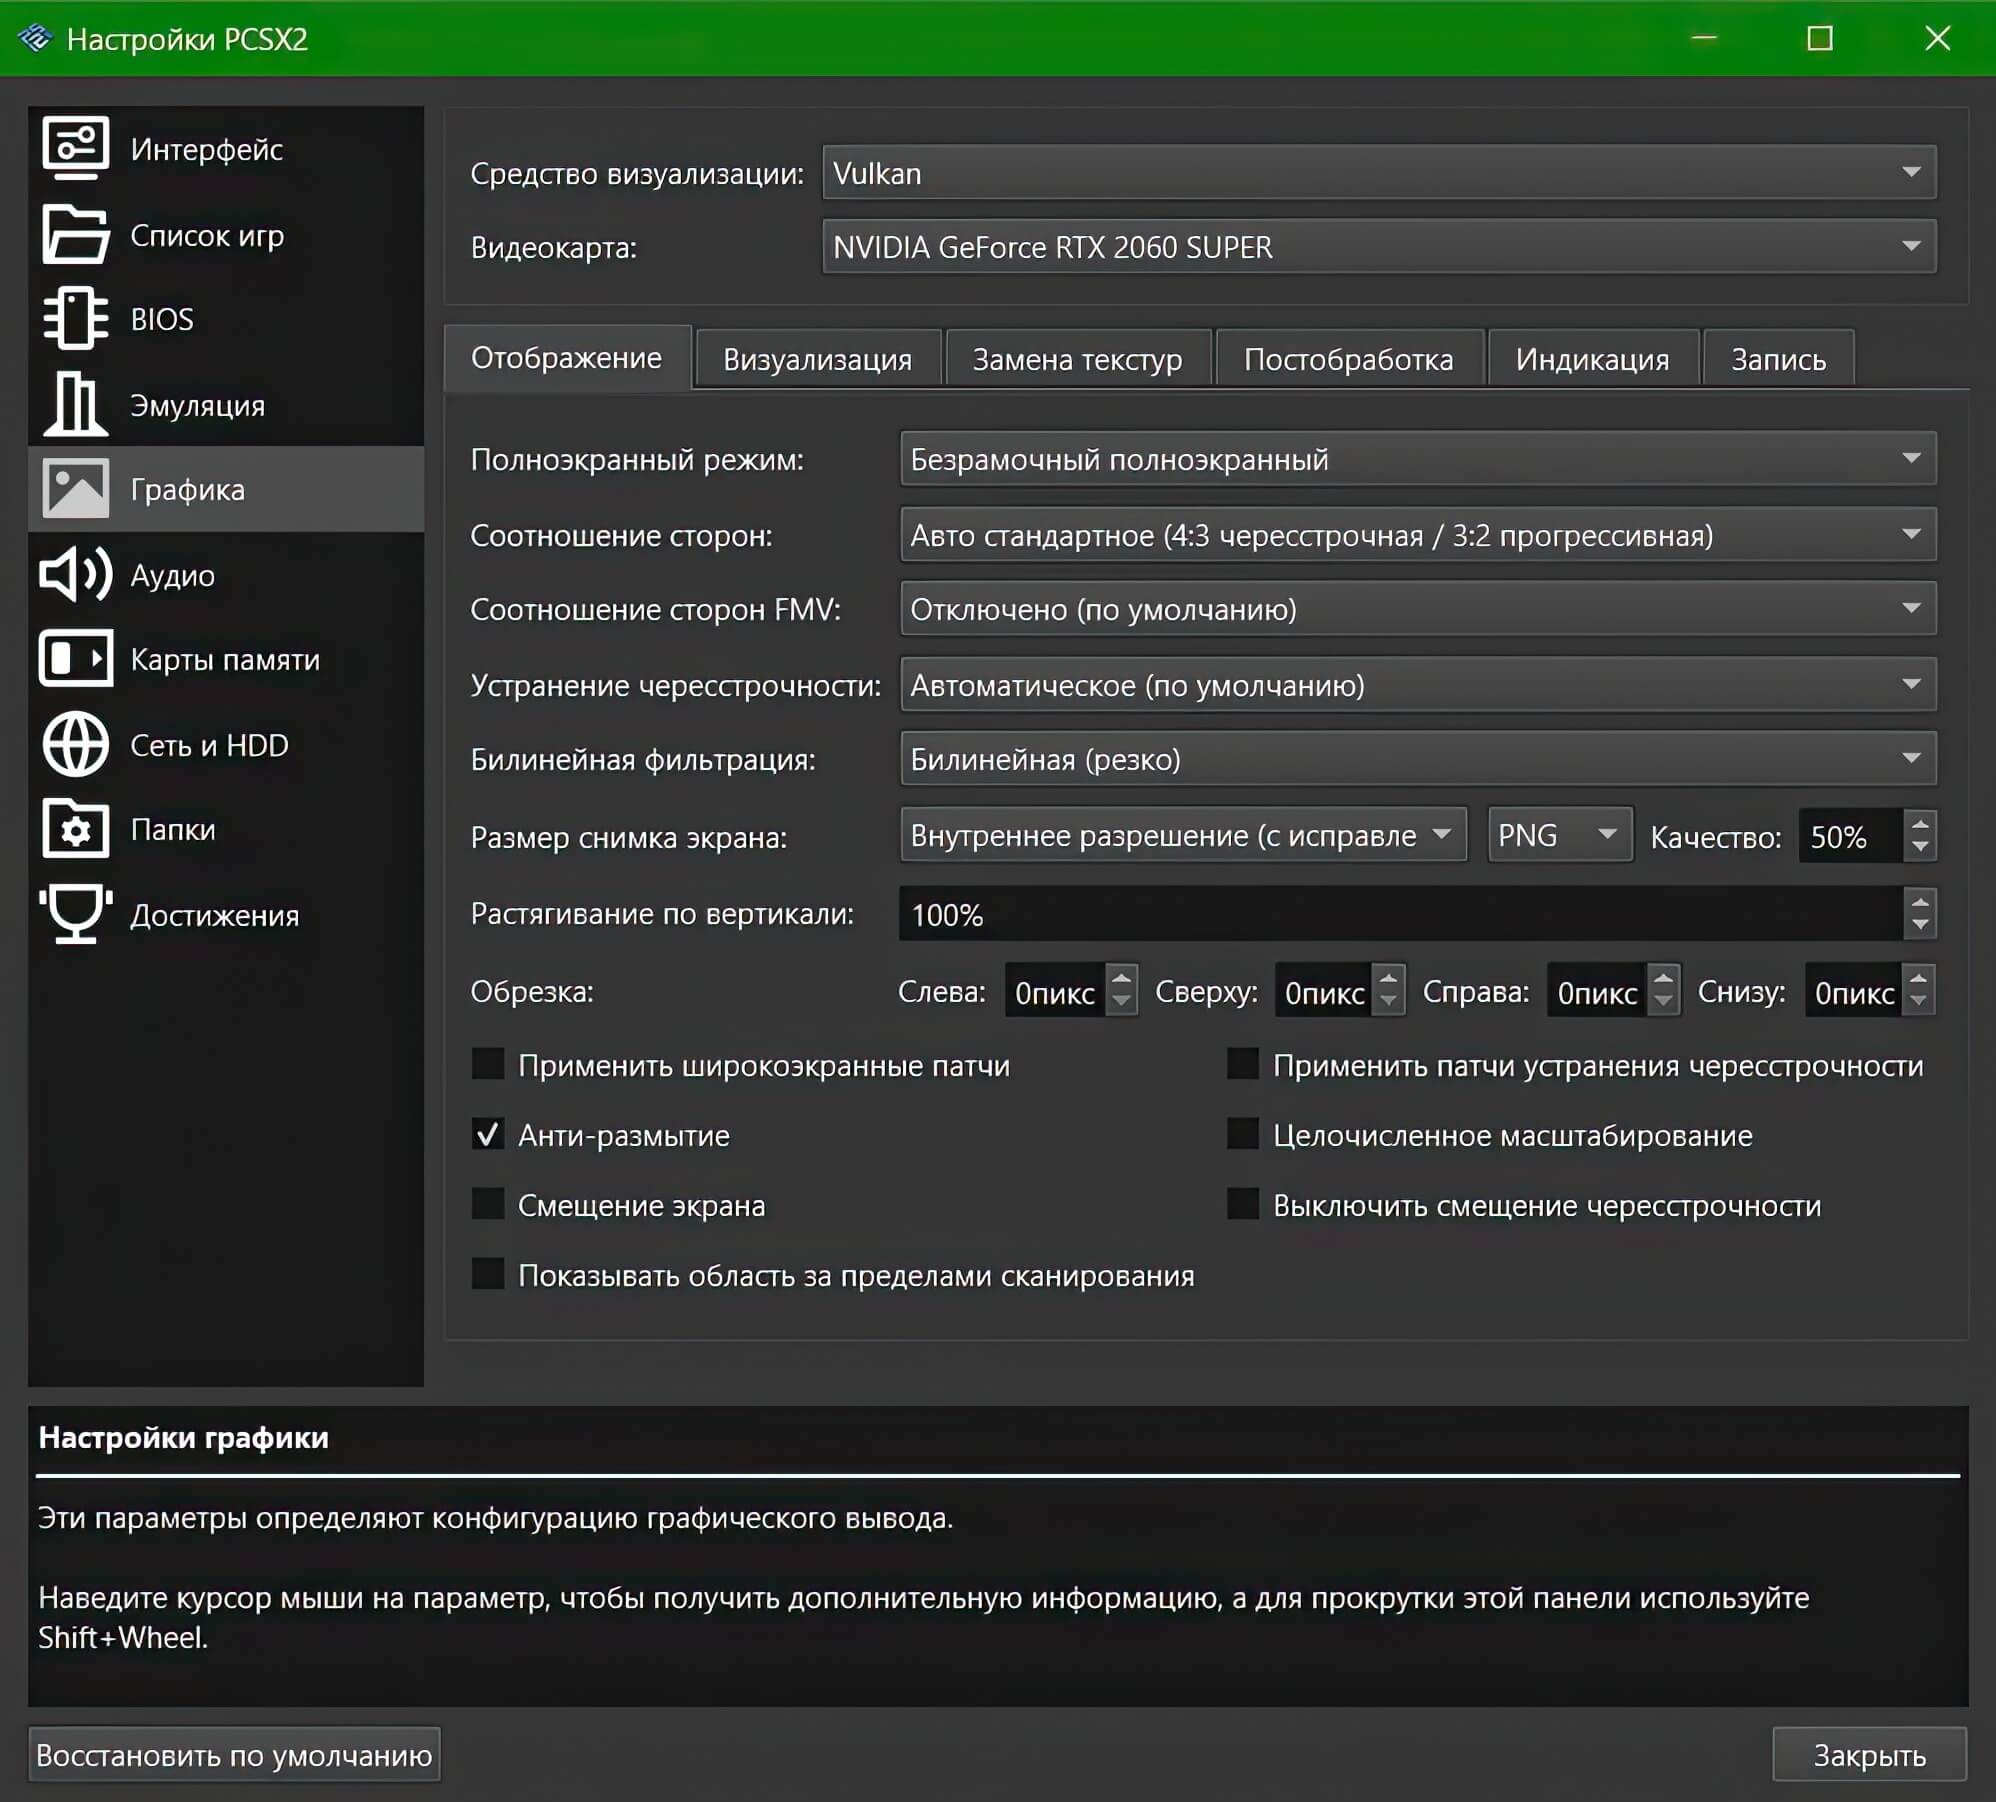Screen dimensions: 1996x1802
Task: Enable Показывать область за пределами сканирования
Action: point(488,1274)
